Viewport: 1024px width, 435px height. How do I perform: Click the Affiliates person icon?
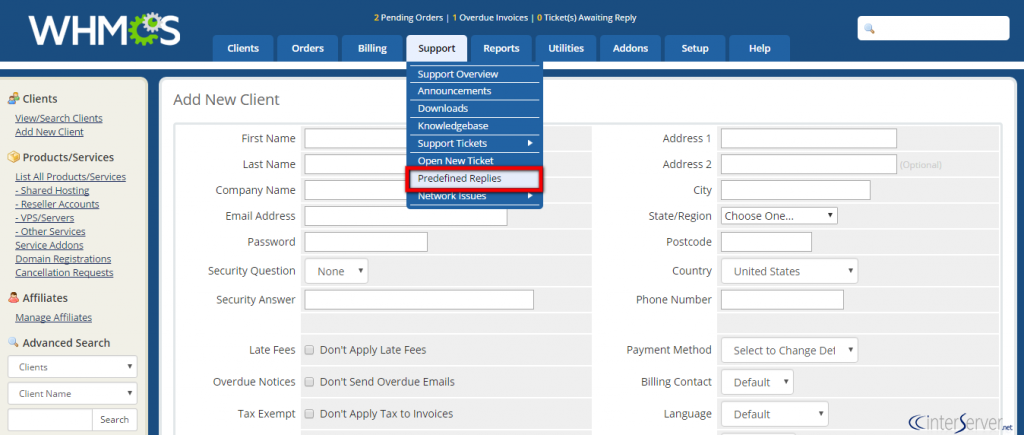pyautogui.click(x=13, y=298)
